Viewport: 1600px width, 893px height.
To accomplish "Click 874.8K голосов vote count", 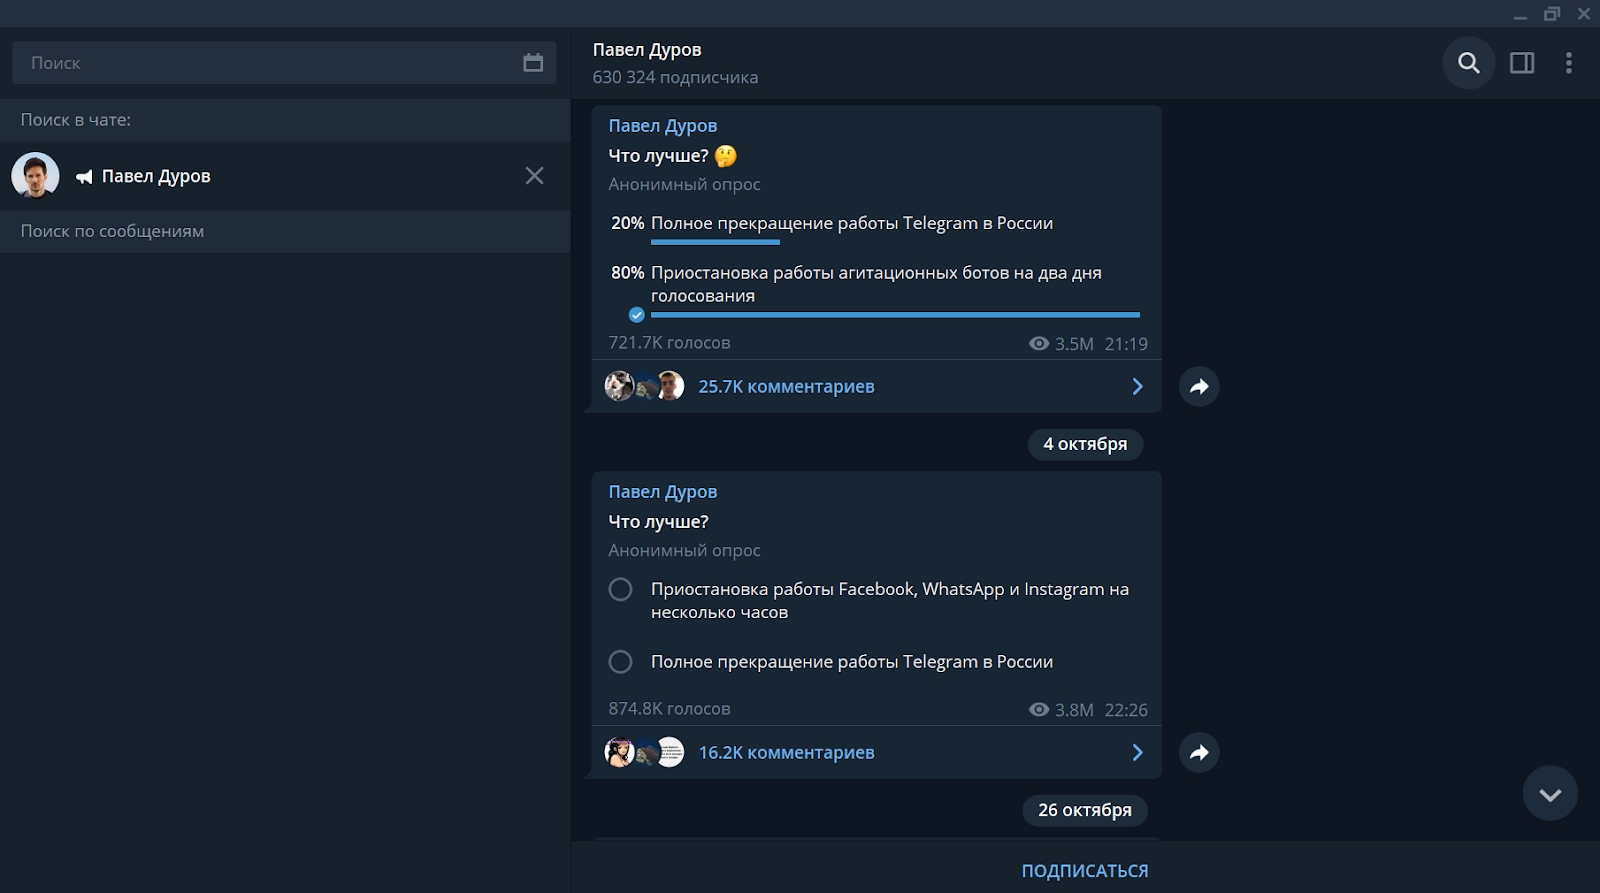I will click(x=669, y=709).
